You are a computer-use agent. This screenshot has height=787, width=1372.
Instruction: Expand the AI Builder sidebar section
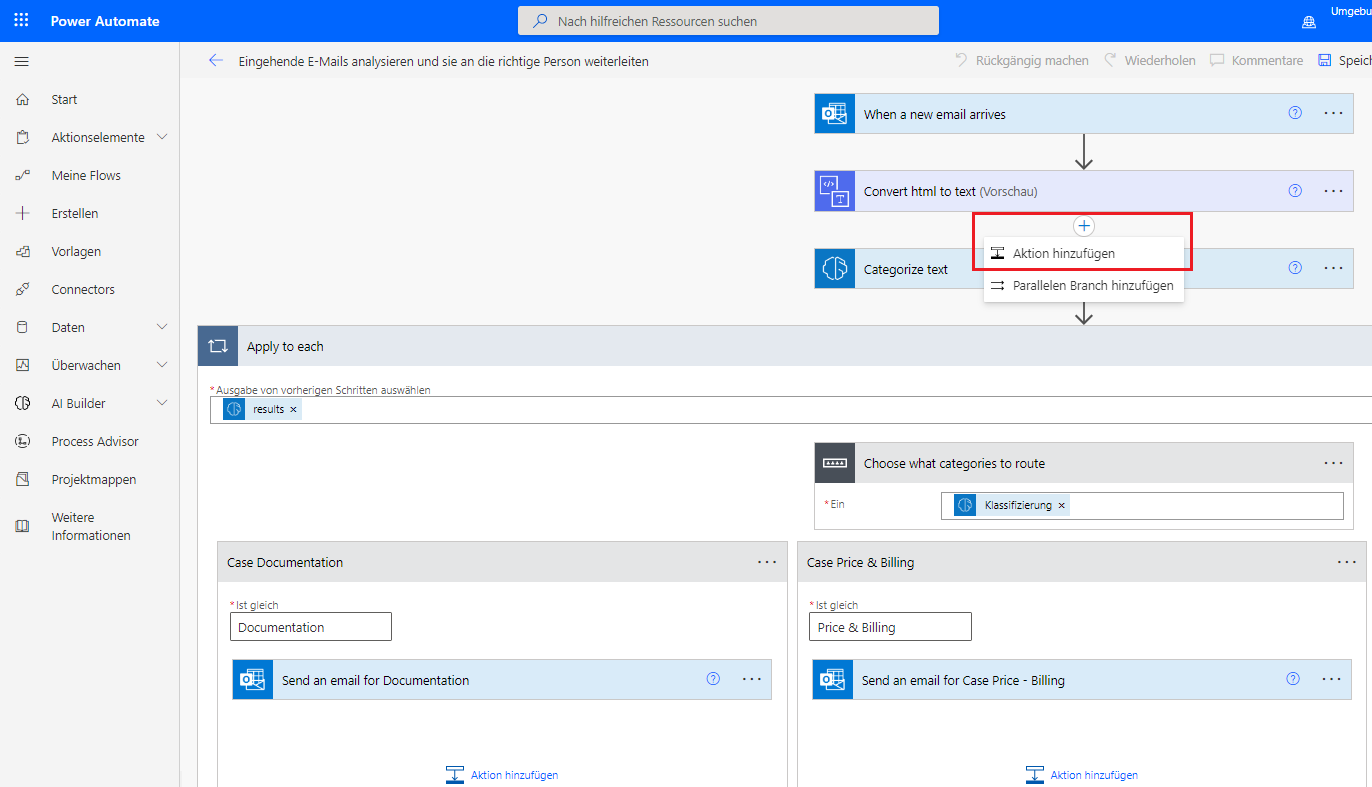click(162, 403)
